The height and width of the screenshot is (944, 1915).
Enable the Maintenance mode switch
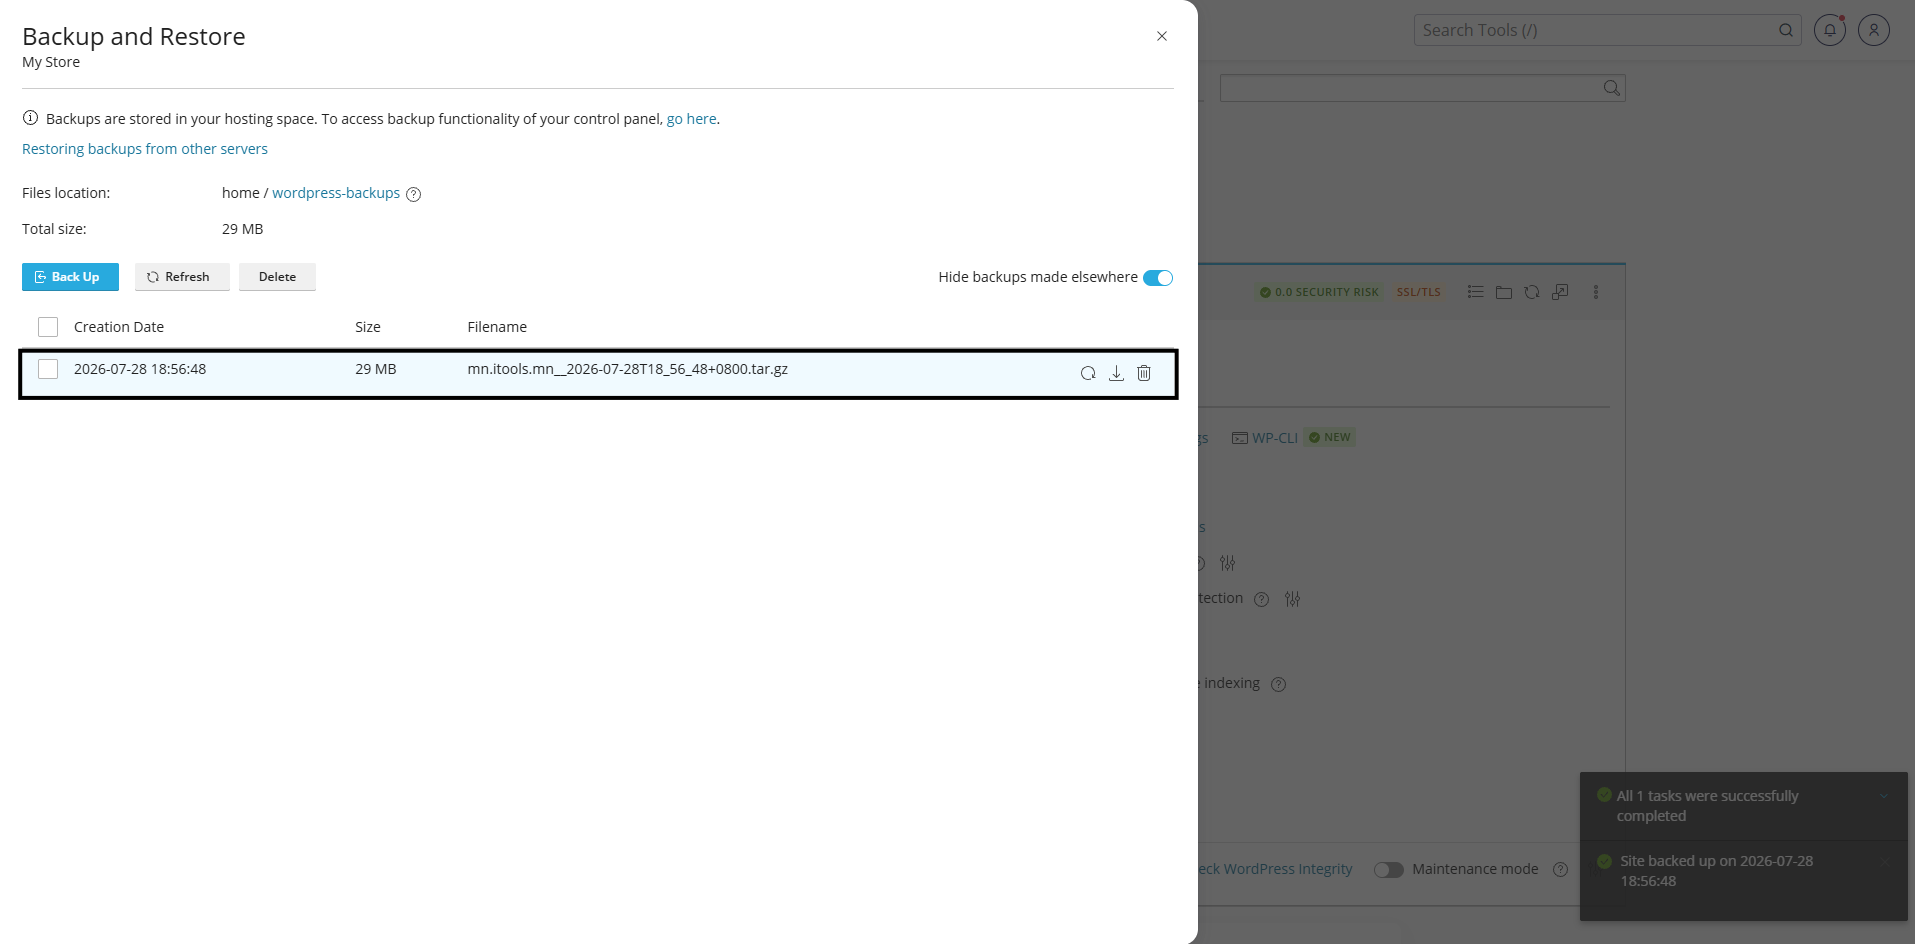coord(1389,870)
